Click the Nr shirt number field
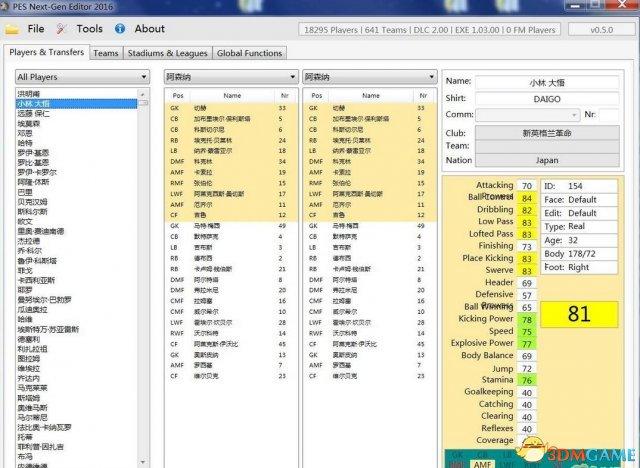Viewport: 640px width, 468px height. [609, 115]
